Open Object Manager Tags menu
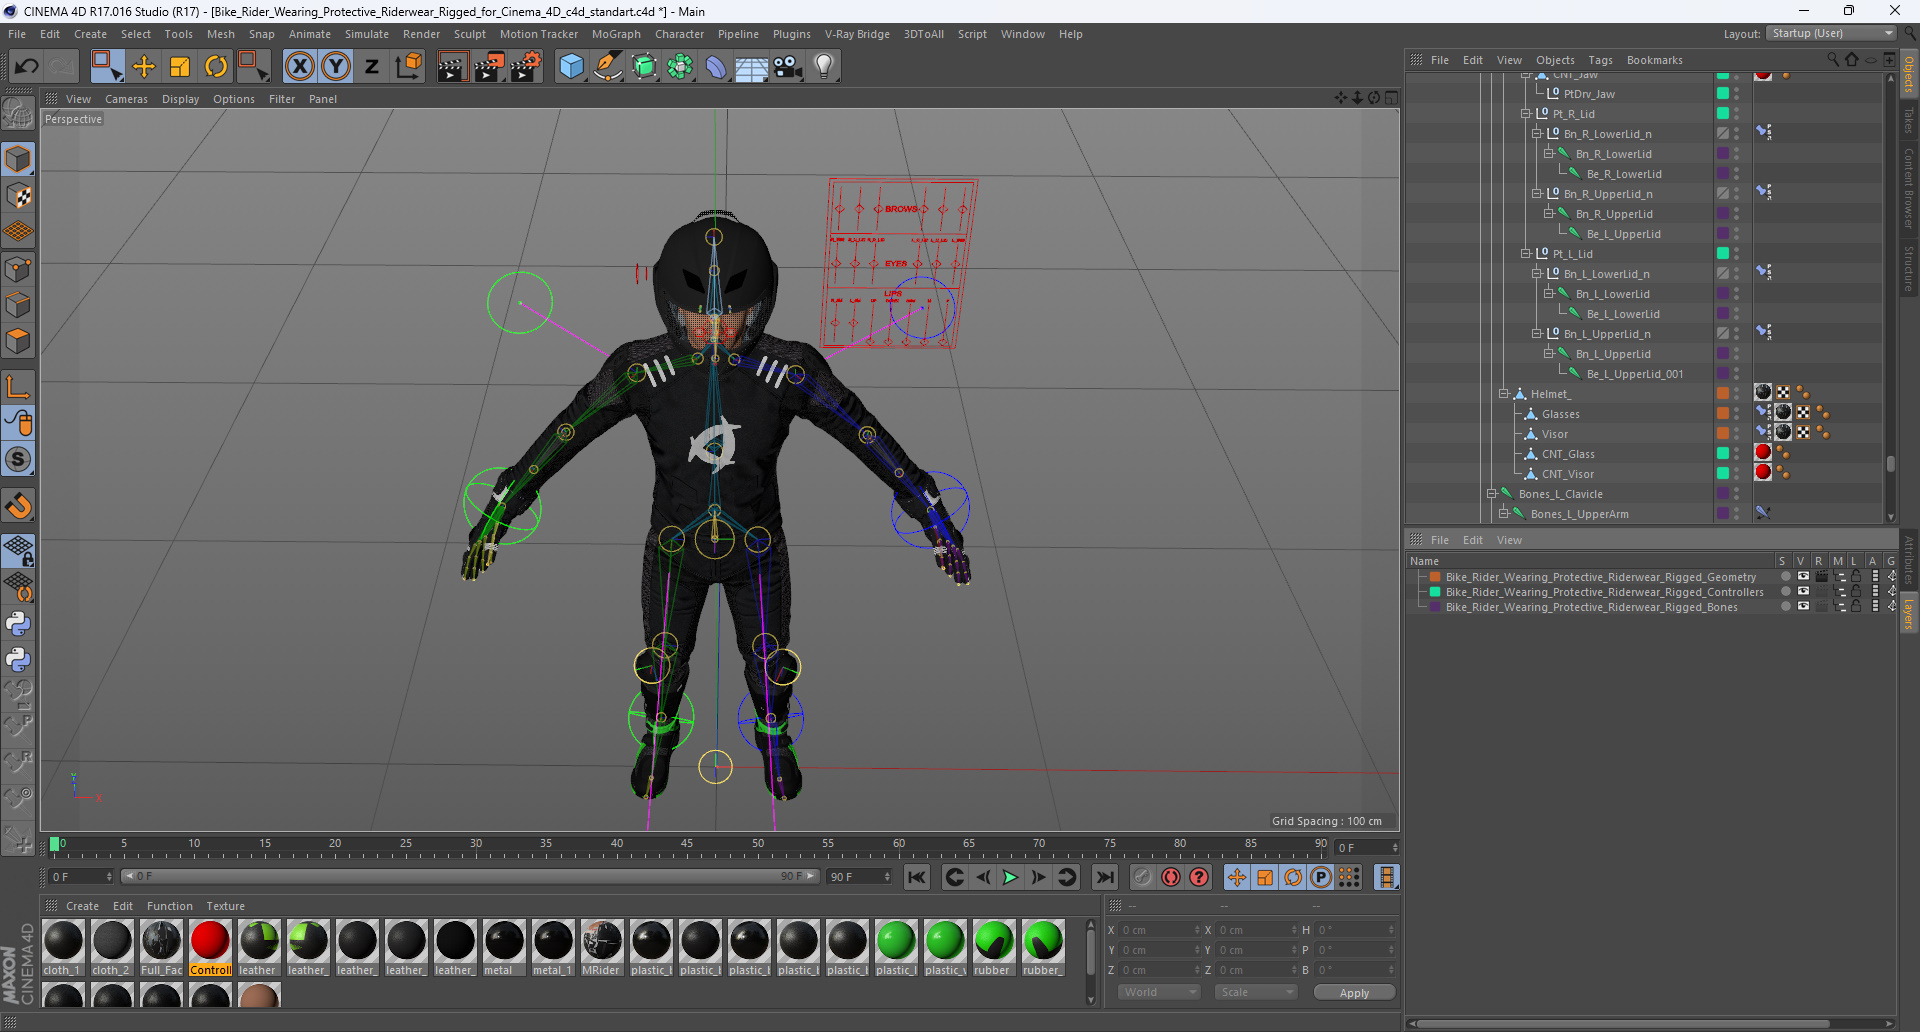 tap(1600, 60)
